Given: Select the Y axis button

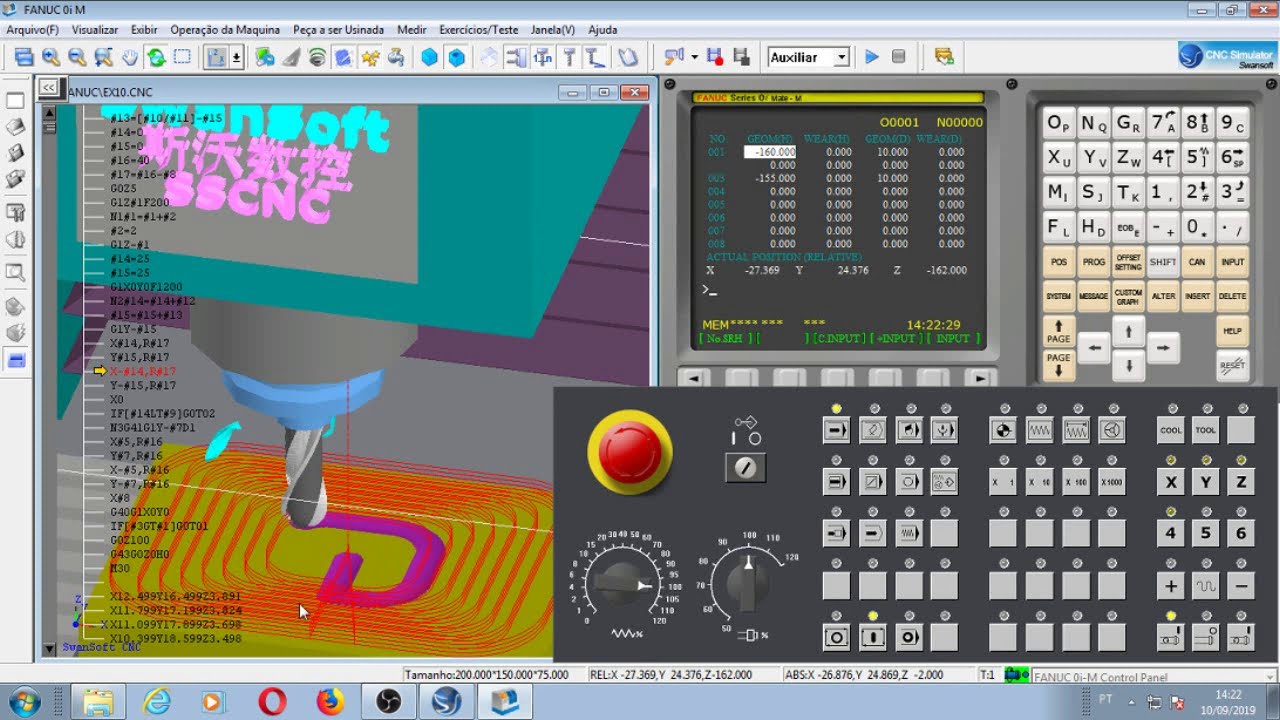Looking at the screenshot, I should click(x=1206, y=482).
